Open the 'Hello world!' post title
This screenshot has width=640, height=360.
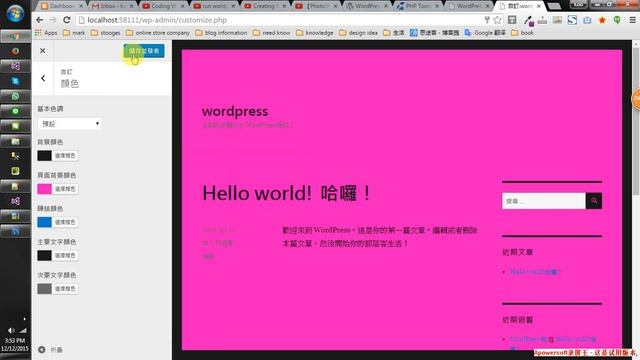[287, 193]
